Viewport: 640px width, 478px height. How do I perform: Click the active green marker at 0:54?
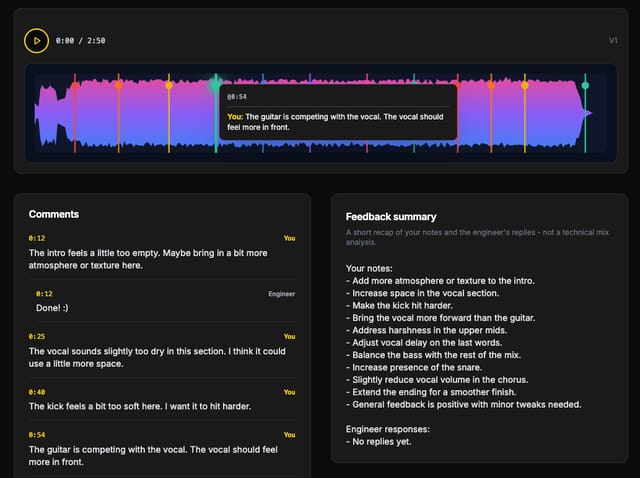[x=216, y=85]
